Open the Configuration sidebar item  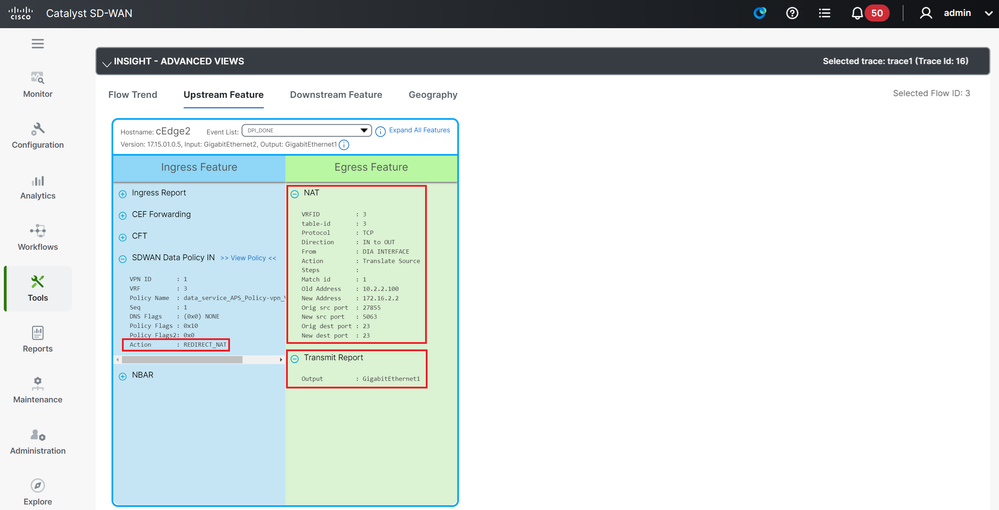coord(38,136)
